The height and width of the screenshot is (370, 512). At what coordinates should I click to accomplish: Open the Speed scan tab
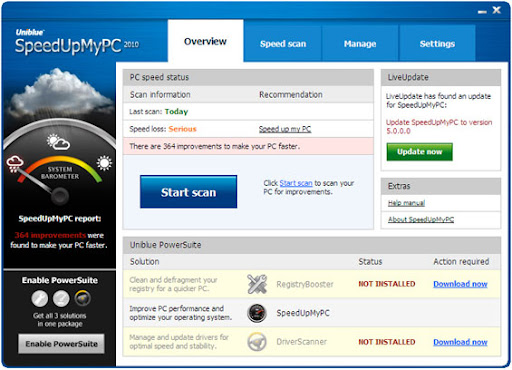click(x=283, y=44)
